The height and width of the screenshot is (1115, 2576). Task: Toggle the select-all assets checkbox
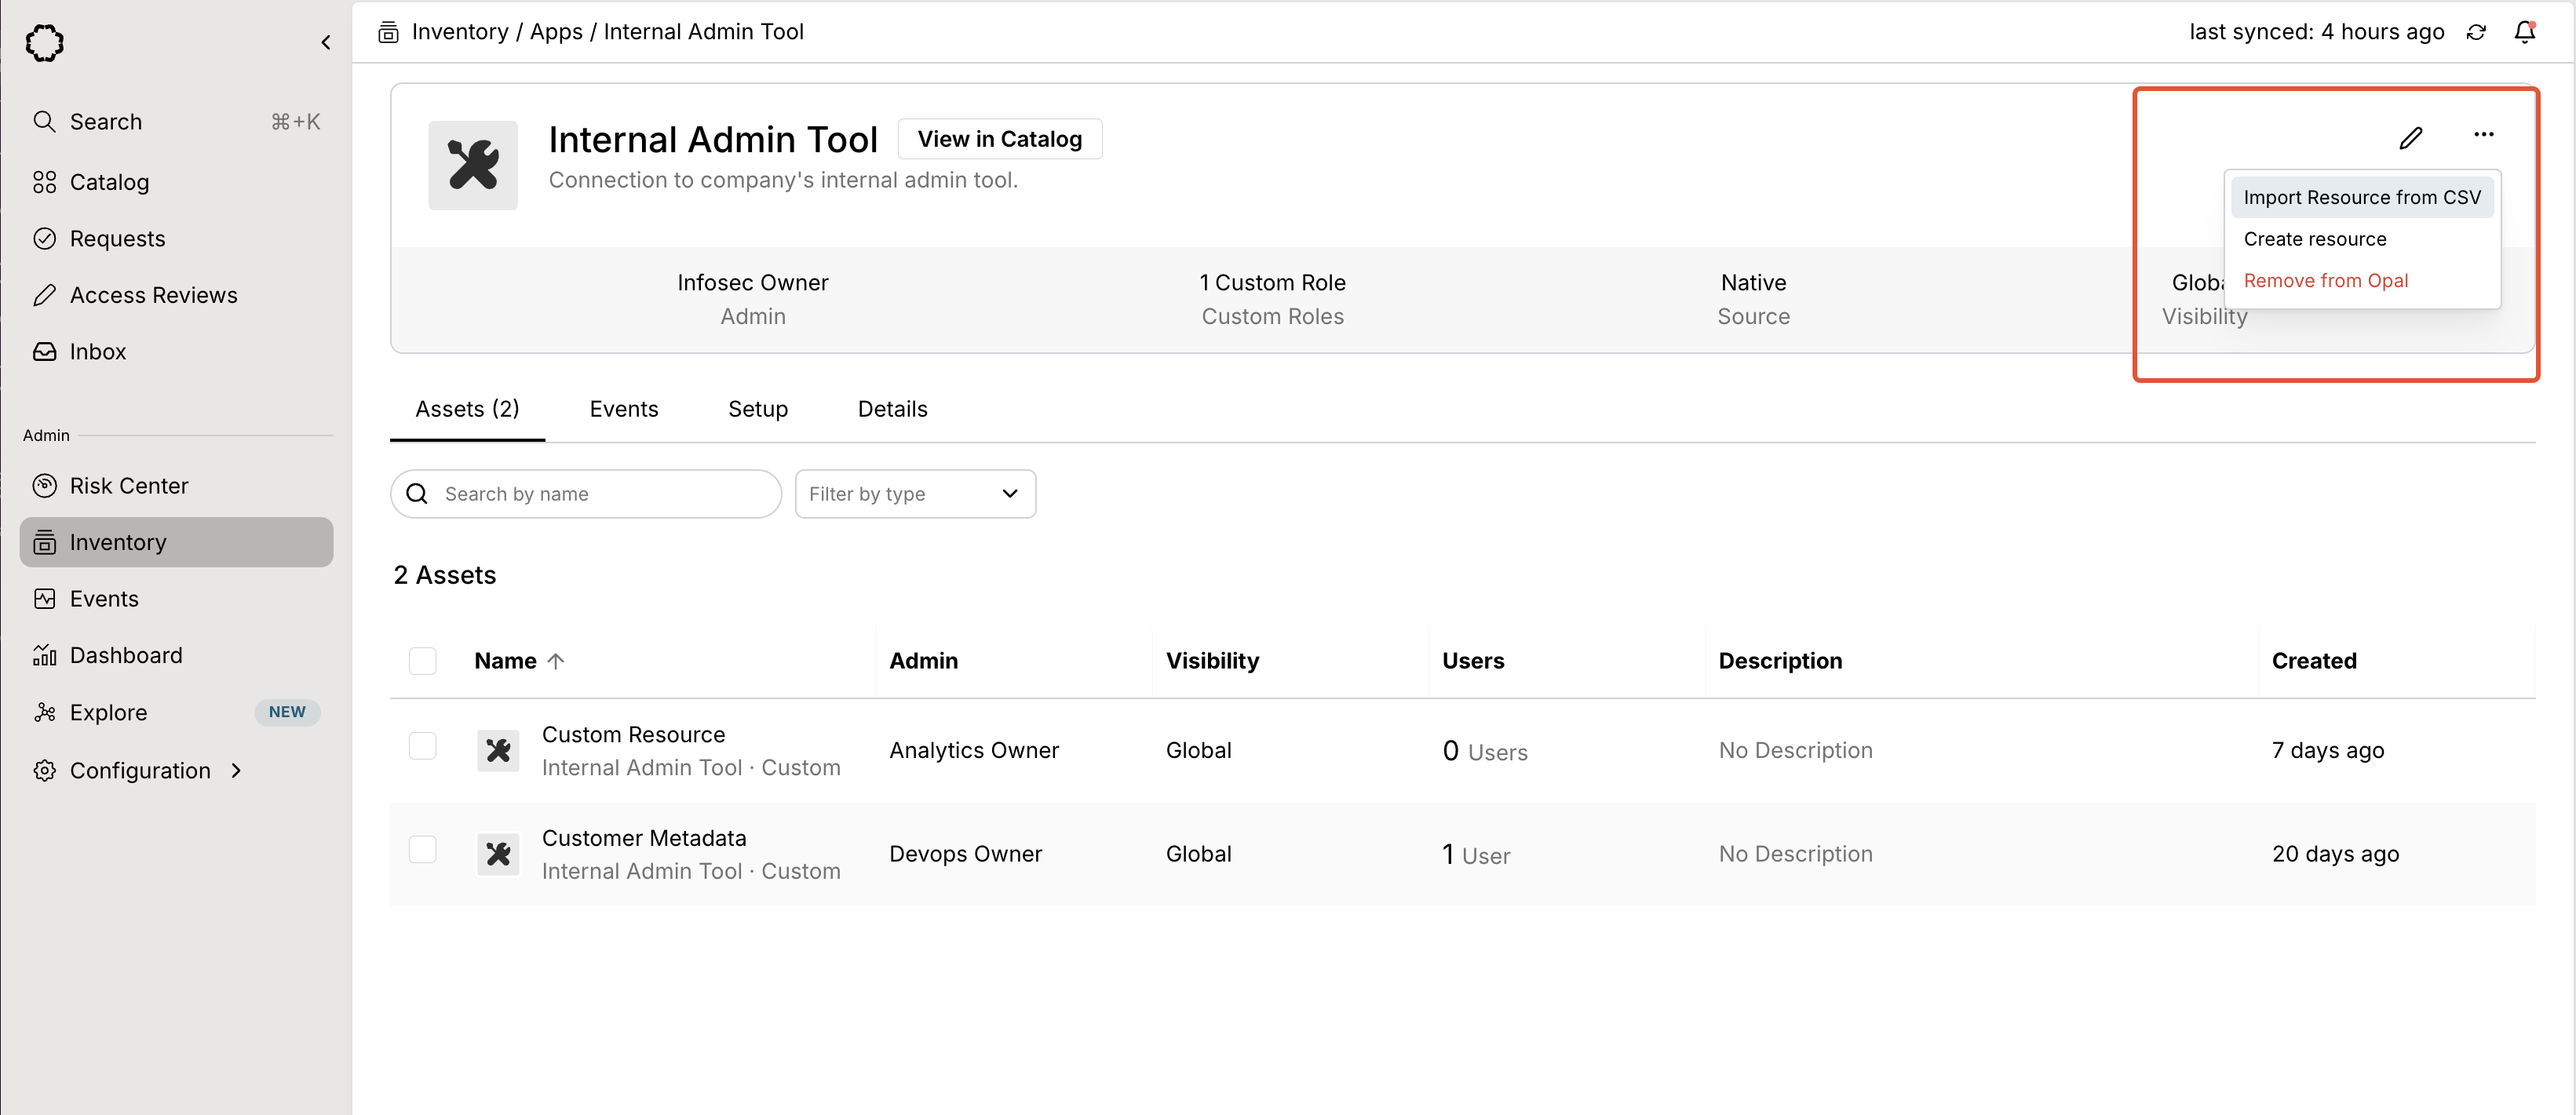423,661
